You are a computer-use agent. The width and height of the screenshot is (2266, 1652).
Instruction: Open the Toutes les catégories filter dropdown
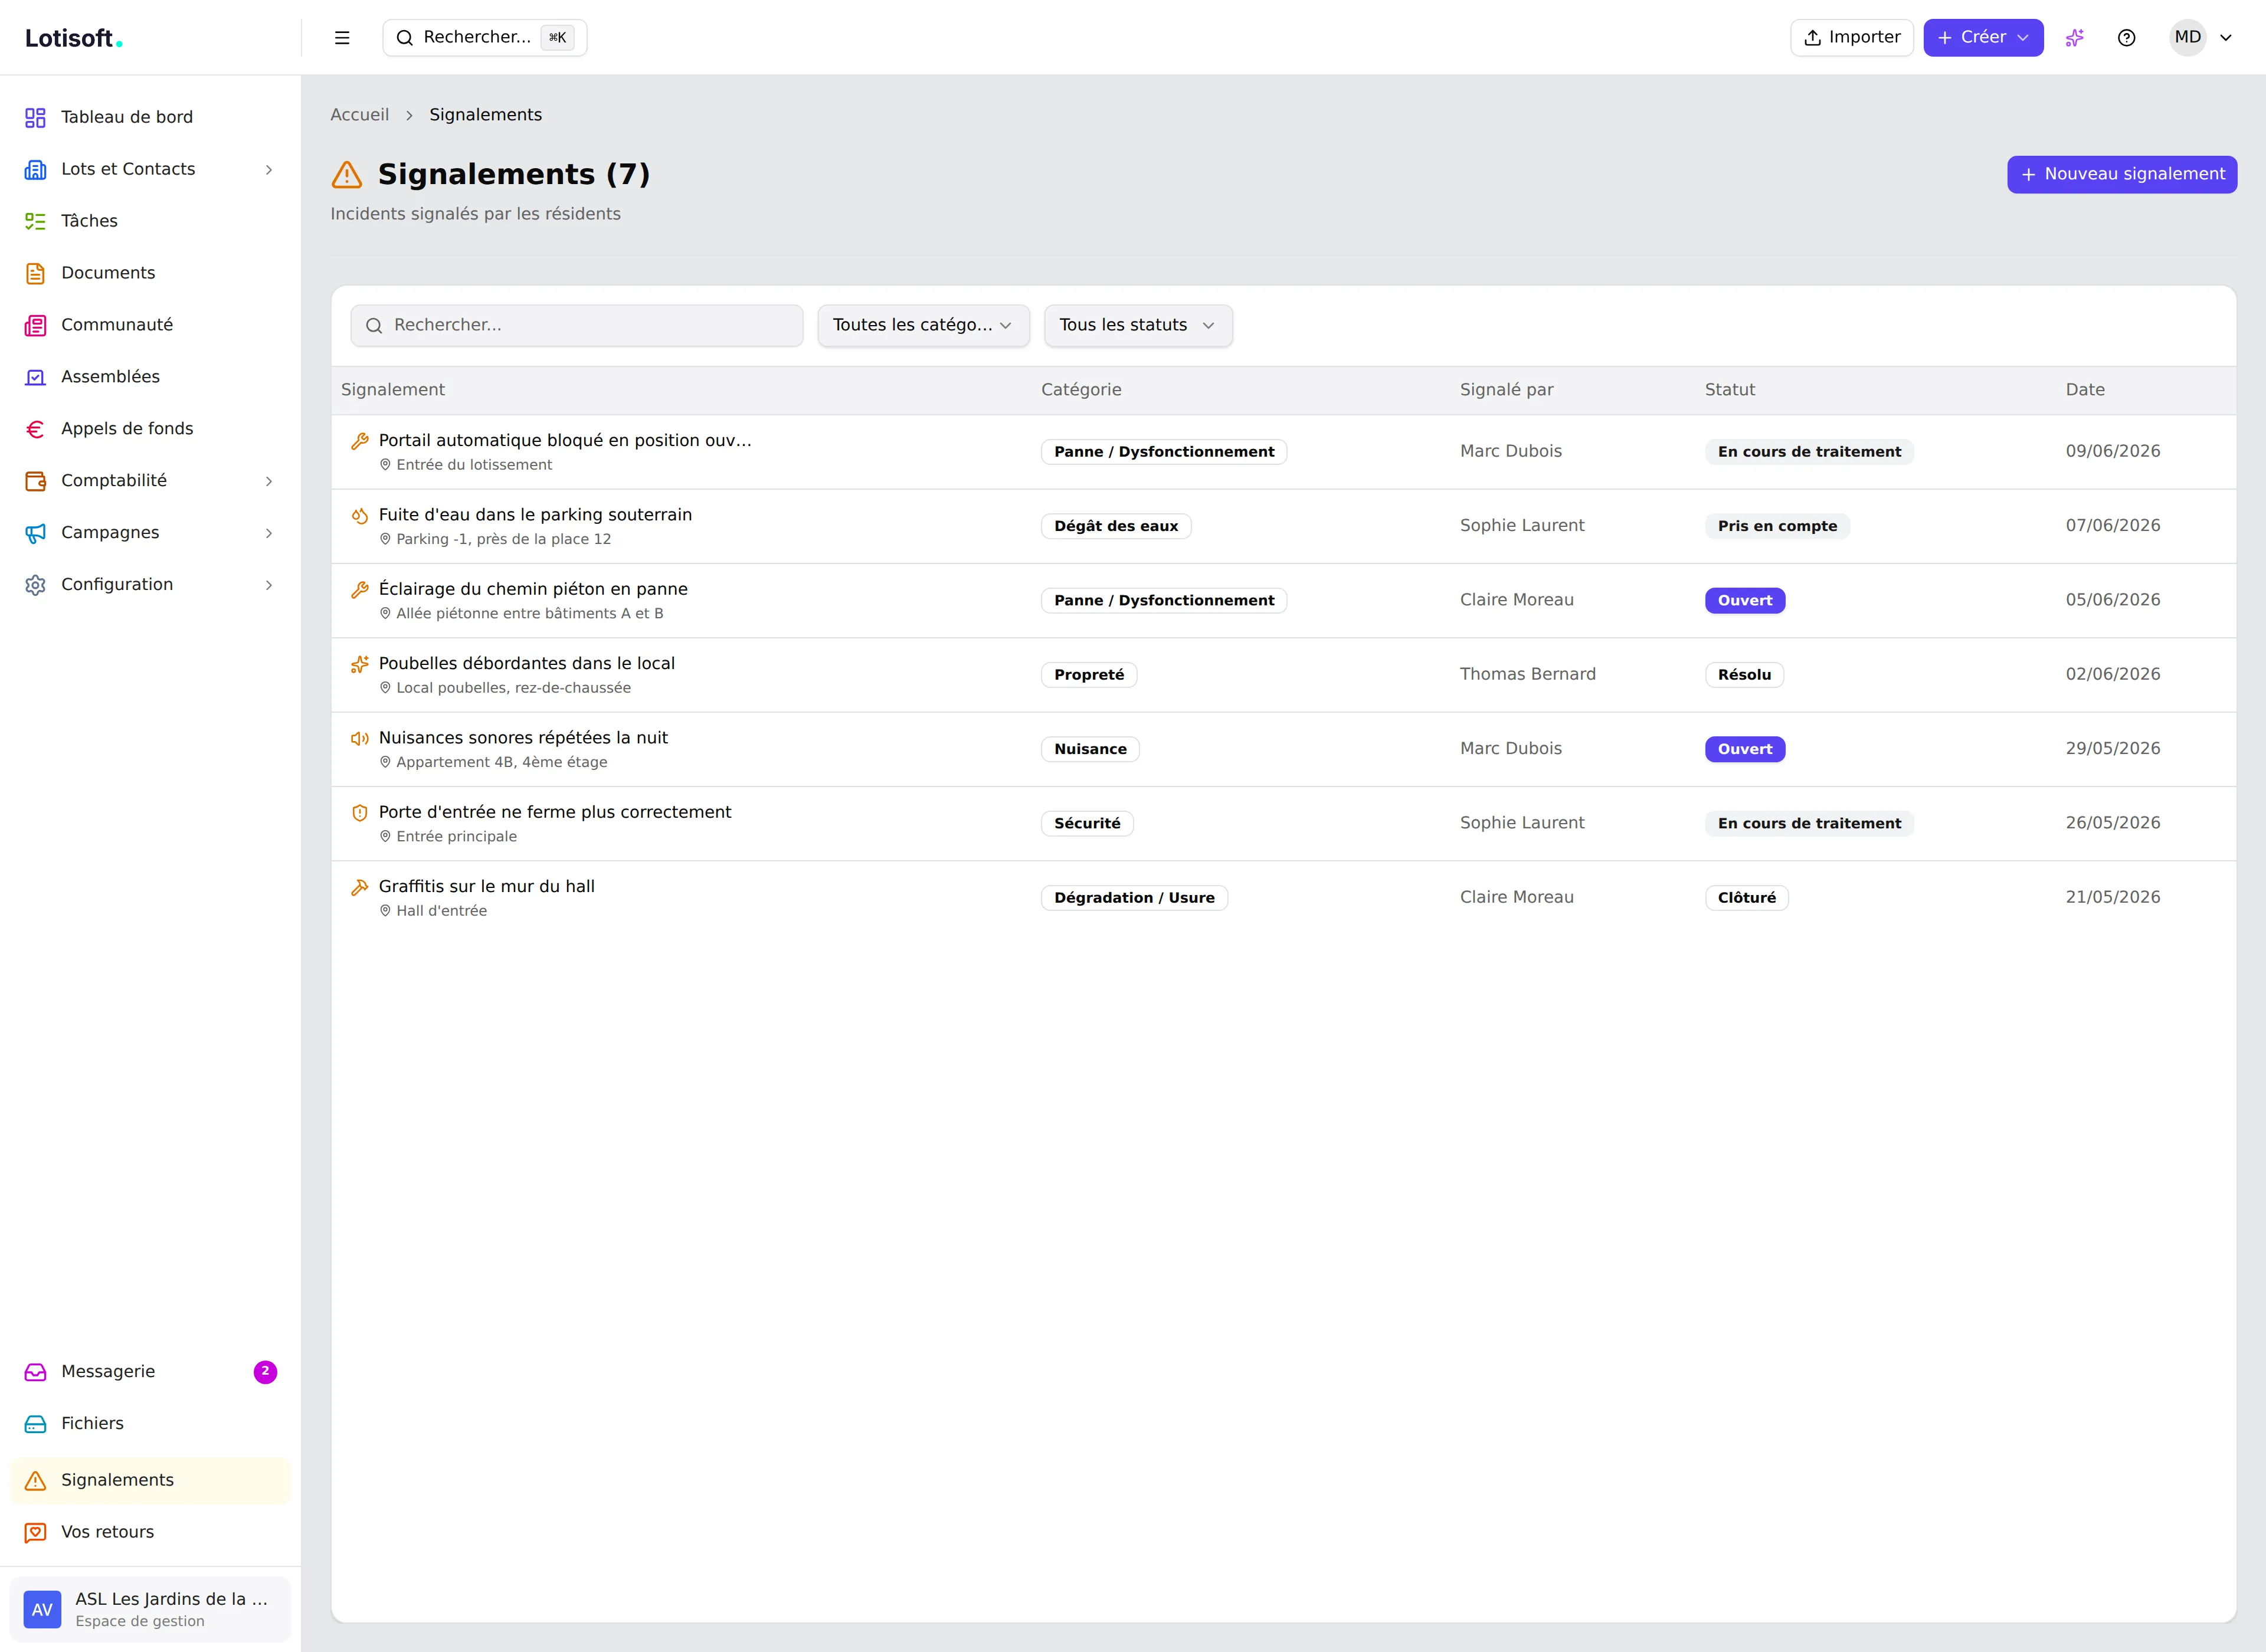click(923, 326)
